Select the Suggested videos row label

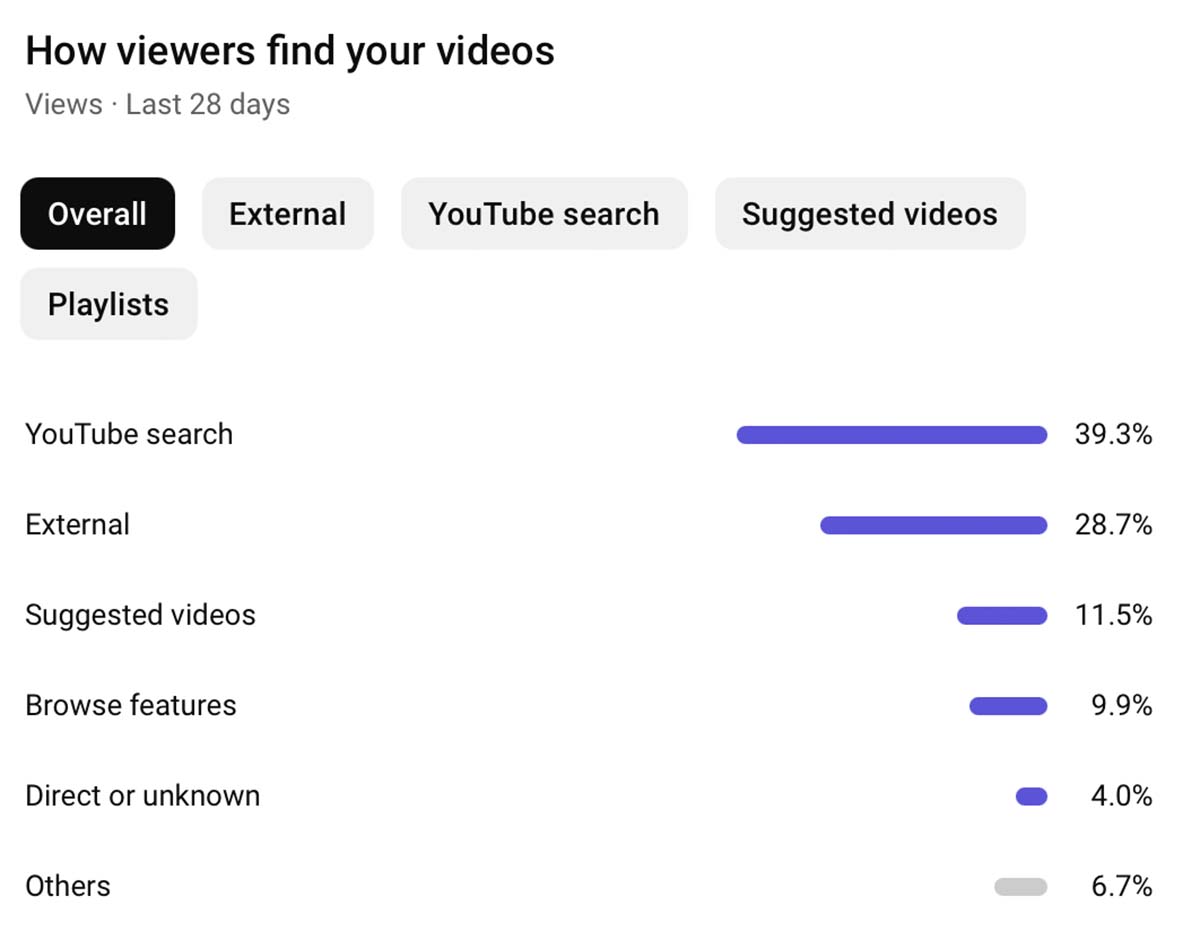[140, 615]
